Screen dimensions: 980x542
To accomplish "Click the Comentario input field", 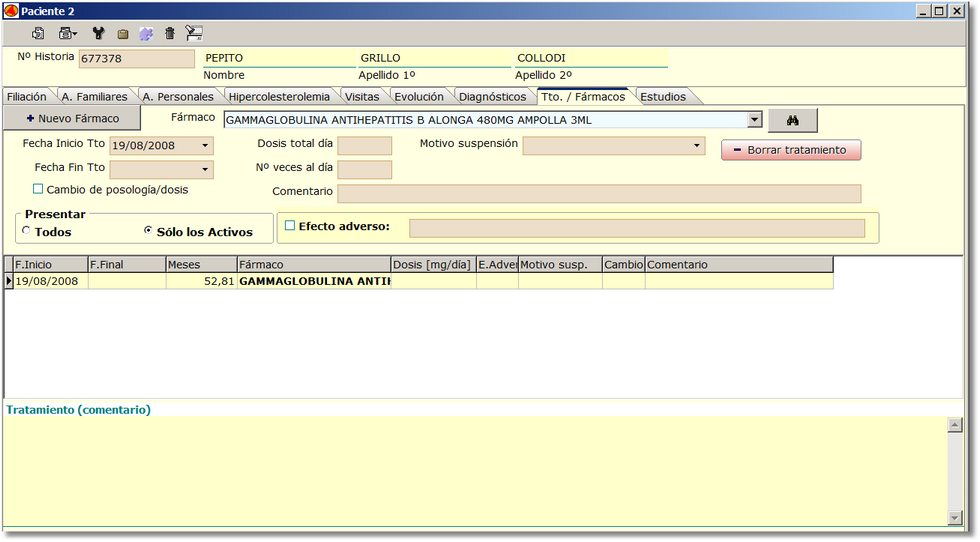I will 599,193.
